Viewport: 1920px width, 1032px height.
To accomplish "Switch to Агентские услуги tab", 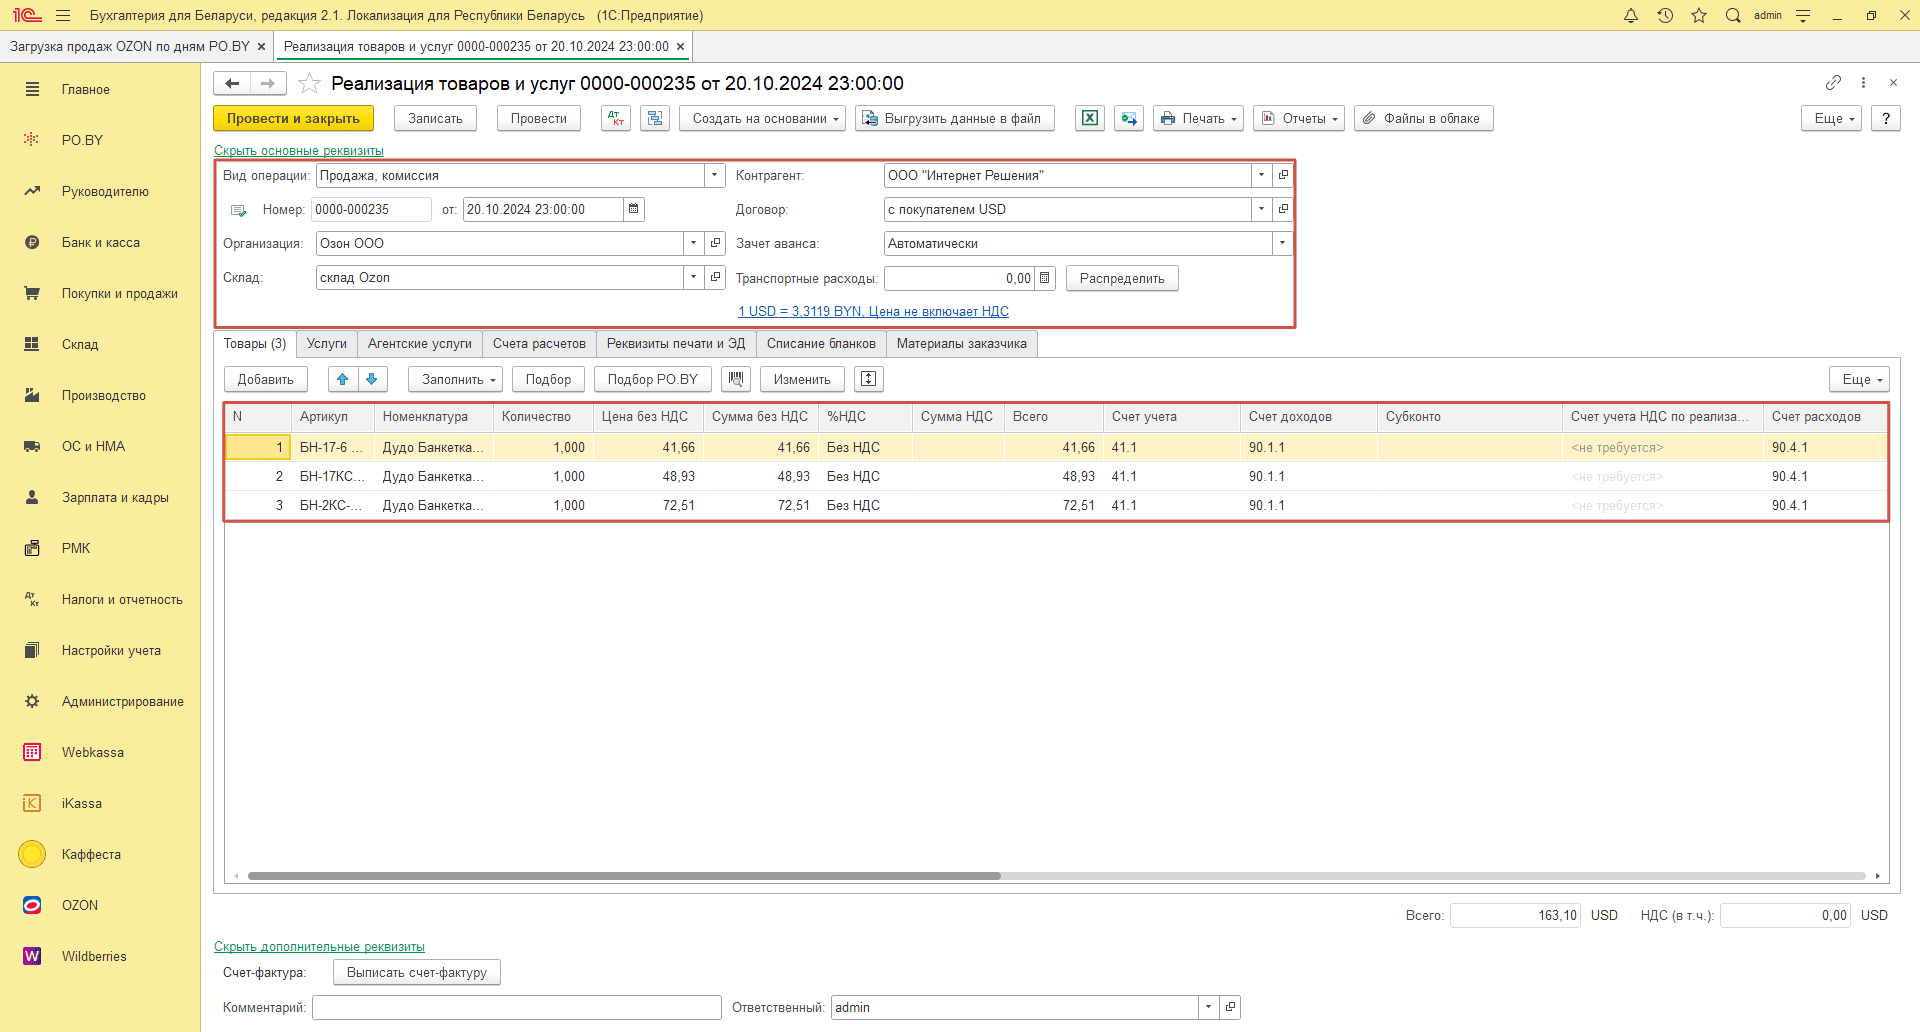I will point(420,344).
